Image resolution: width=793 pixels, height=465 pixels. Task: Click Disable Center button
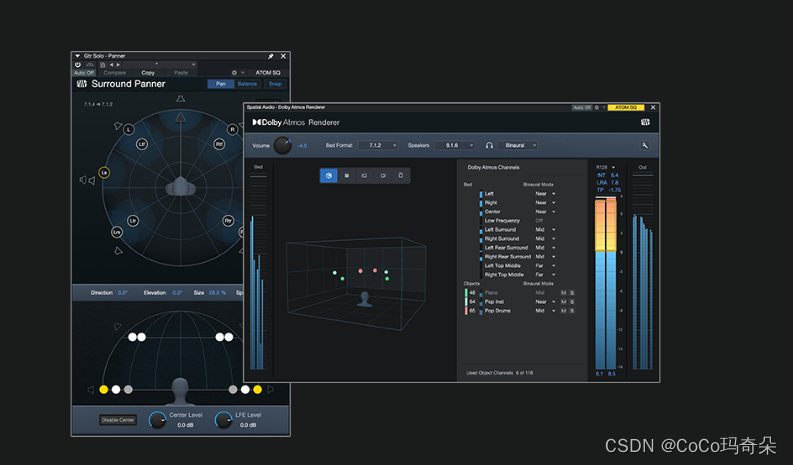tap(118, 420)
